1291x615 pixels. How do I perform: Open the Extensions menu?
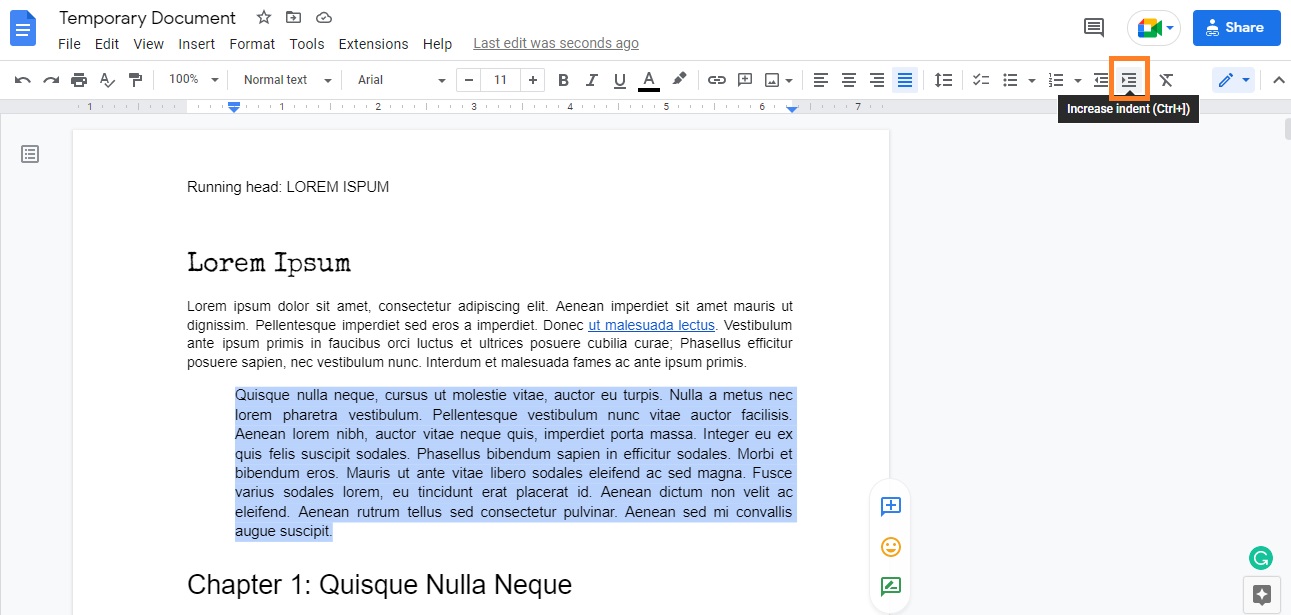[373, 43]
